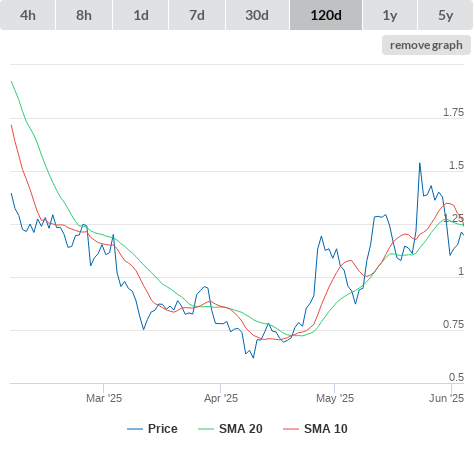This screenshot has height=455, width=474.
Task: Open the 7d time range tab
Action: pos(197,15)
